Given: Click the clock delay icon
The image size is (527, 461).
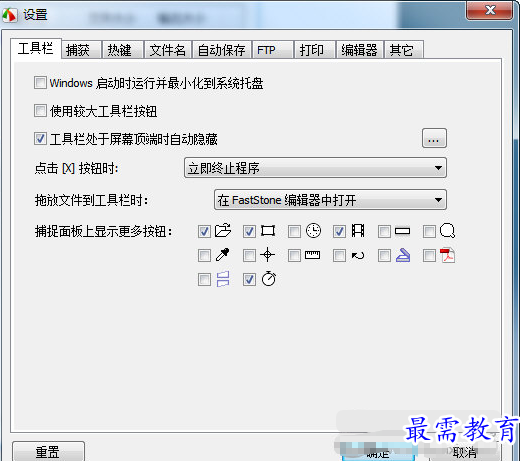Looking at the screenshot, I should click(313, 231).
